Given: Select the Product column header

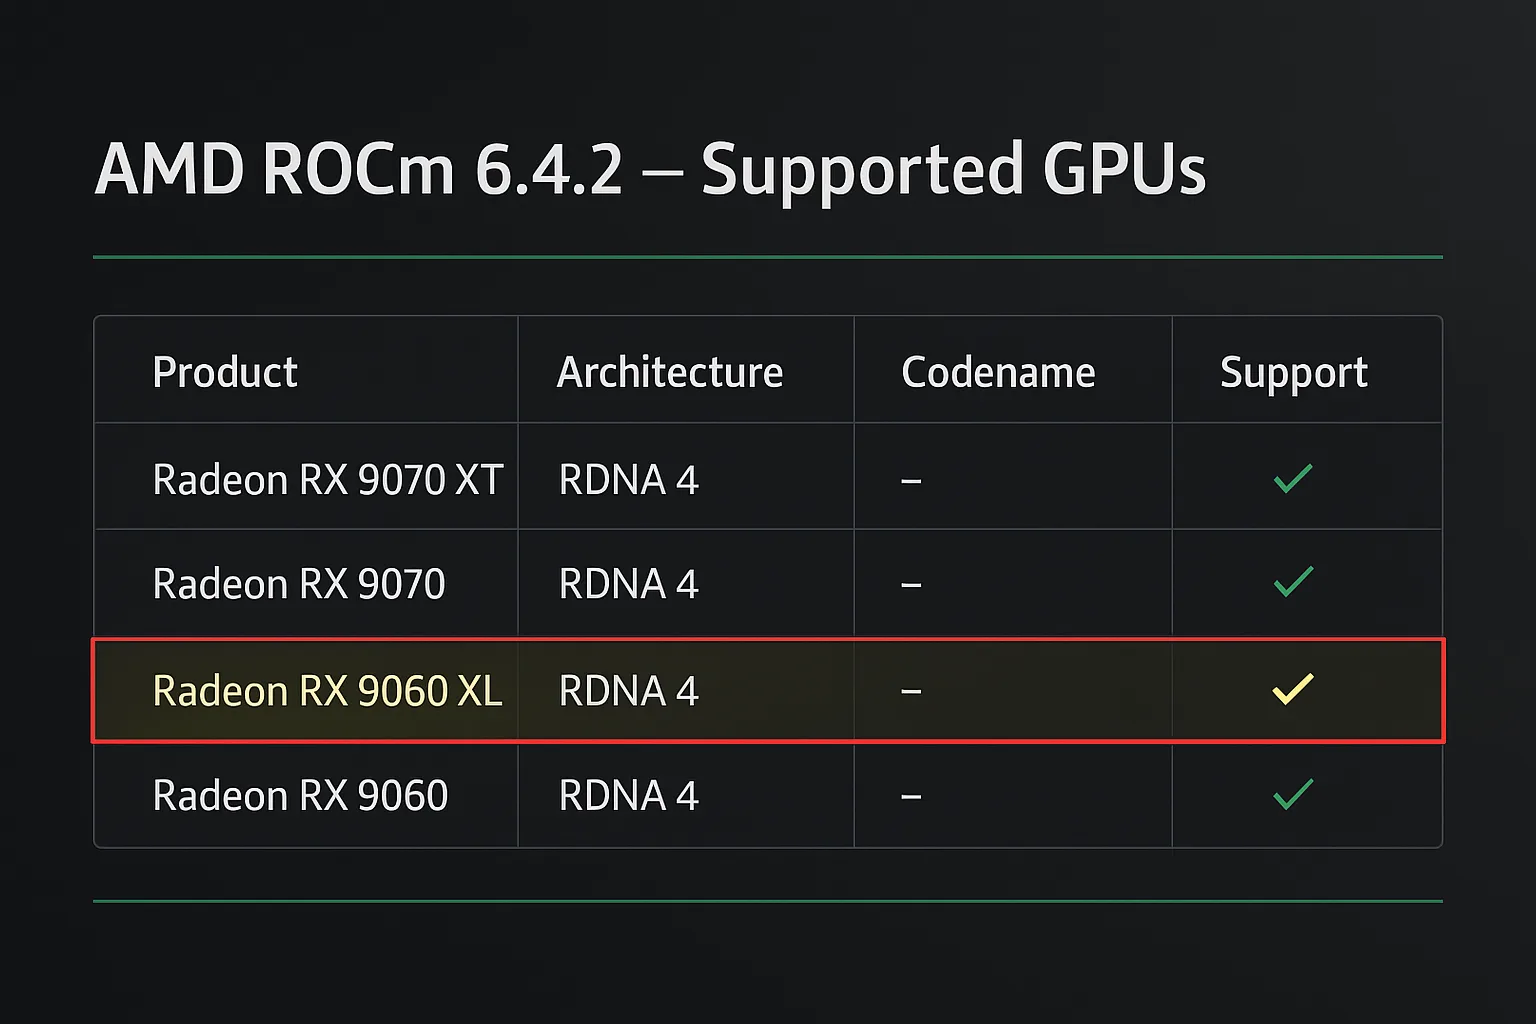Looking at the screenshot, I should pyautogui.click(x=225, y=373).
